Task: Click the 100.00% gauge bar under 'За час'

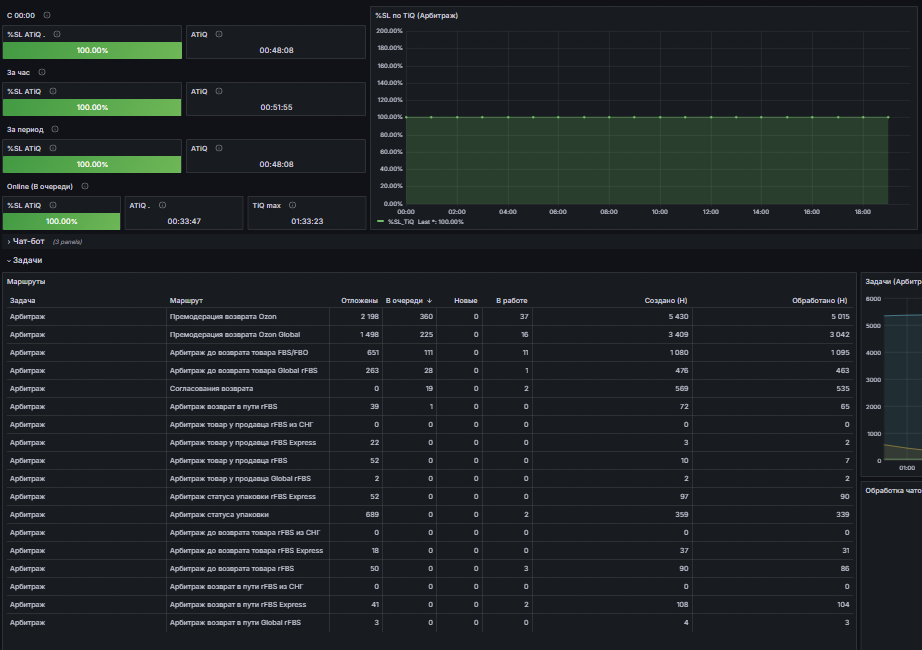Action: coord(92,108)
